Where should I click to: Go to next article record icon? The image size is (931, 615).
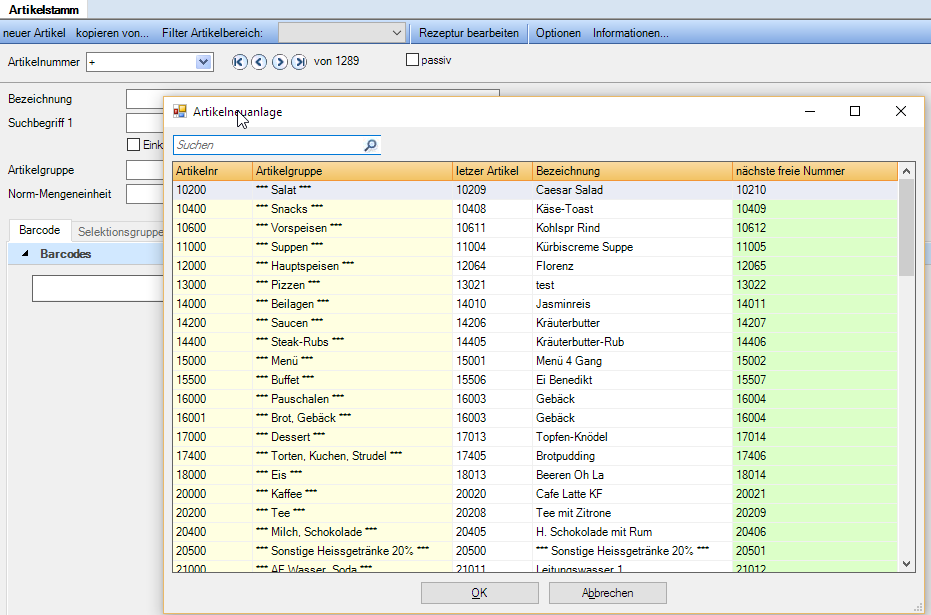(x=279, y=62)
